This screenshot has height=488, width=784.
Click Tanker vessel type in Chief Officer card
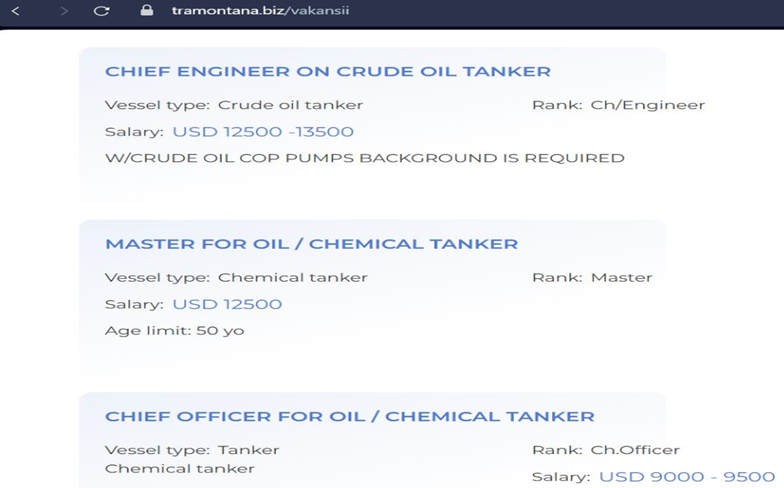click(248, 450)
